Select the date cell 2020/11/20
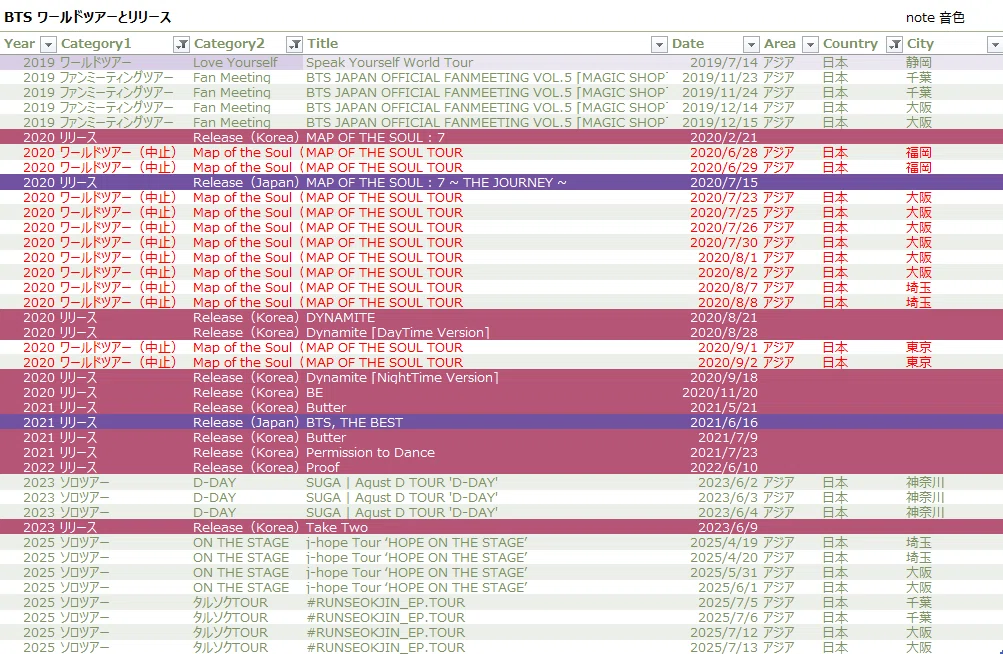1003x654 pixels. coord(720,392)
